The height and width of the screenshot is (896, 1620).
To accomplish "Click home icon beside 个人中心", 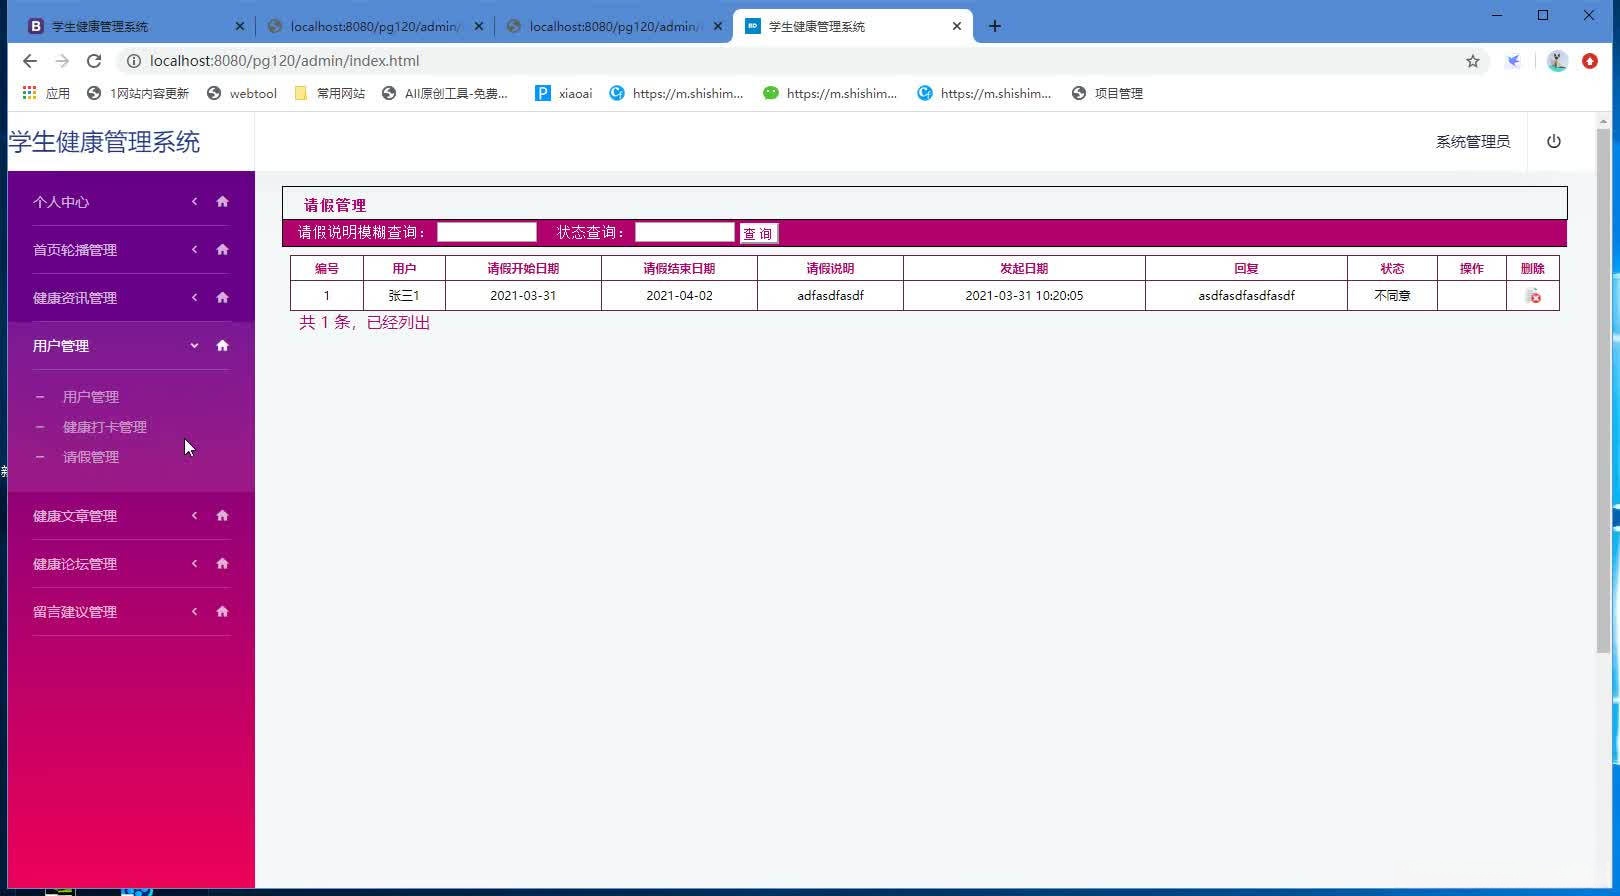I will coord(223,201).
